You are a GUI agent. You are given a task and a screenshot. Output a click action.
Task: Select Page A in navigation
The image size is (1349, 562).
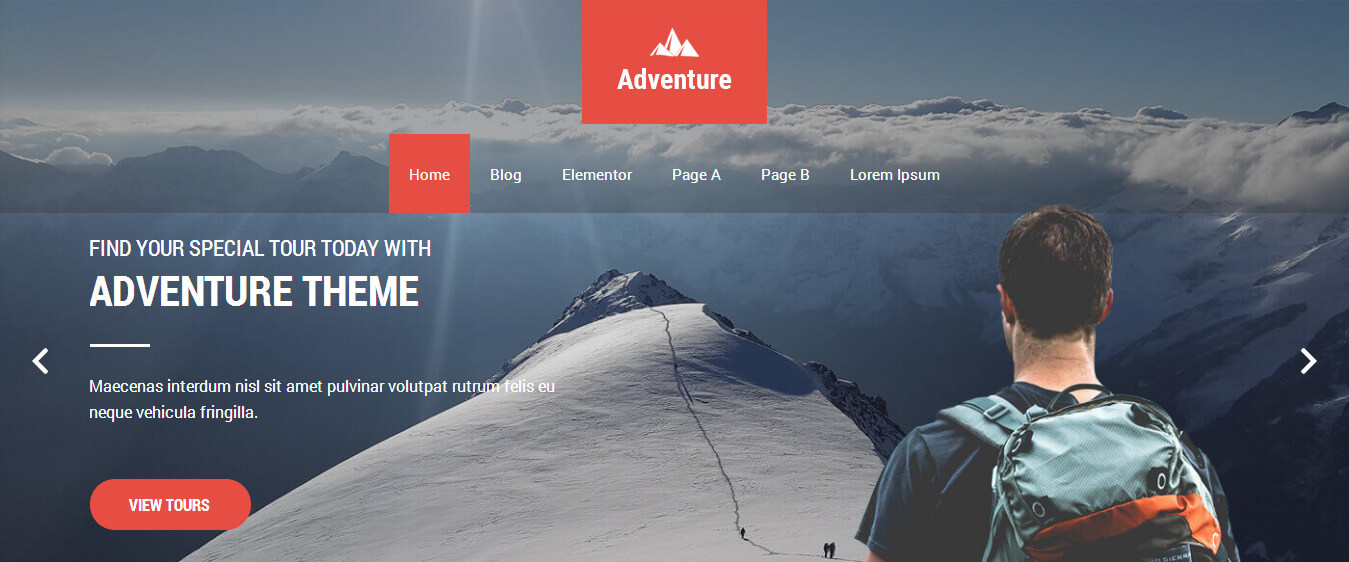point(696,174)
